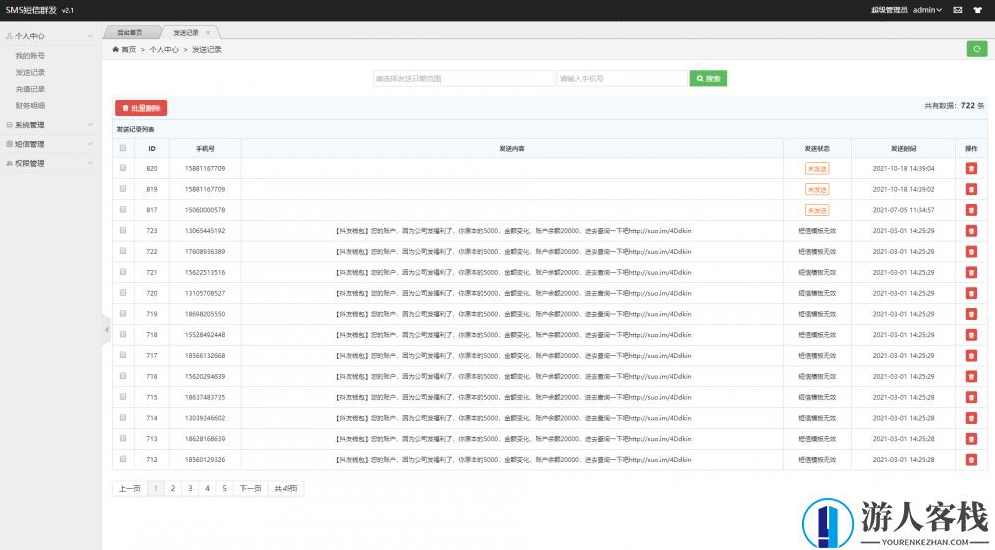The width and height of the screenshot is (995, 550).
Task: Select the checkbox for row 720
Action: click(123, 293)
